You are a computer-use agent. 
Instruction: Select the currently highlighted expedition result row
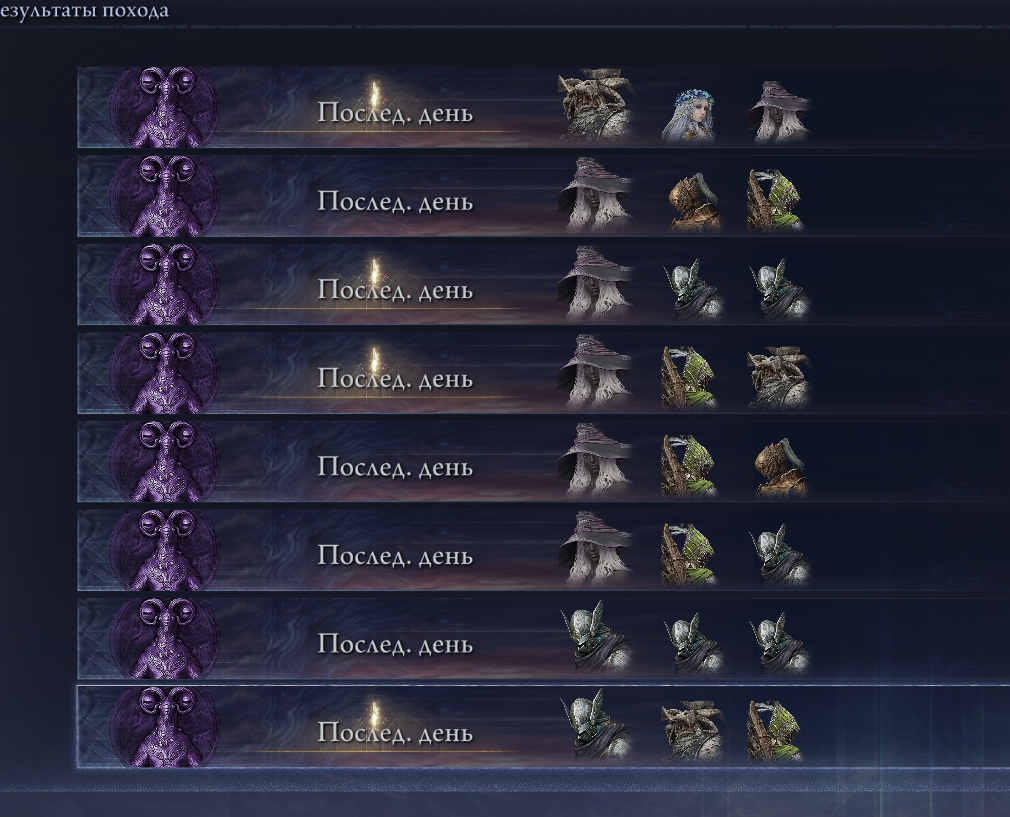[544, 727]
